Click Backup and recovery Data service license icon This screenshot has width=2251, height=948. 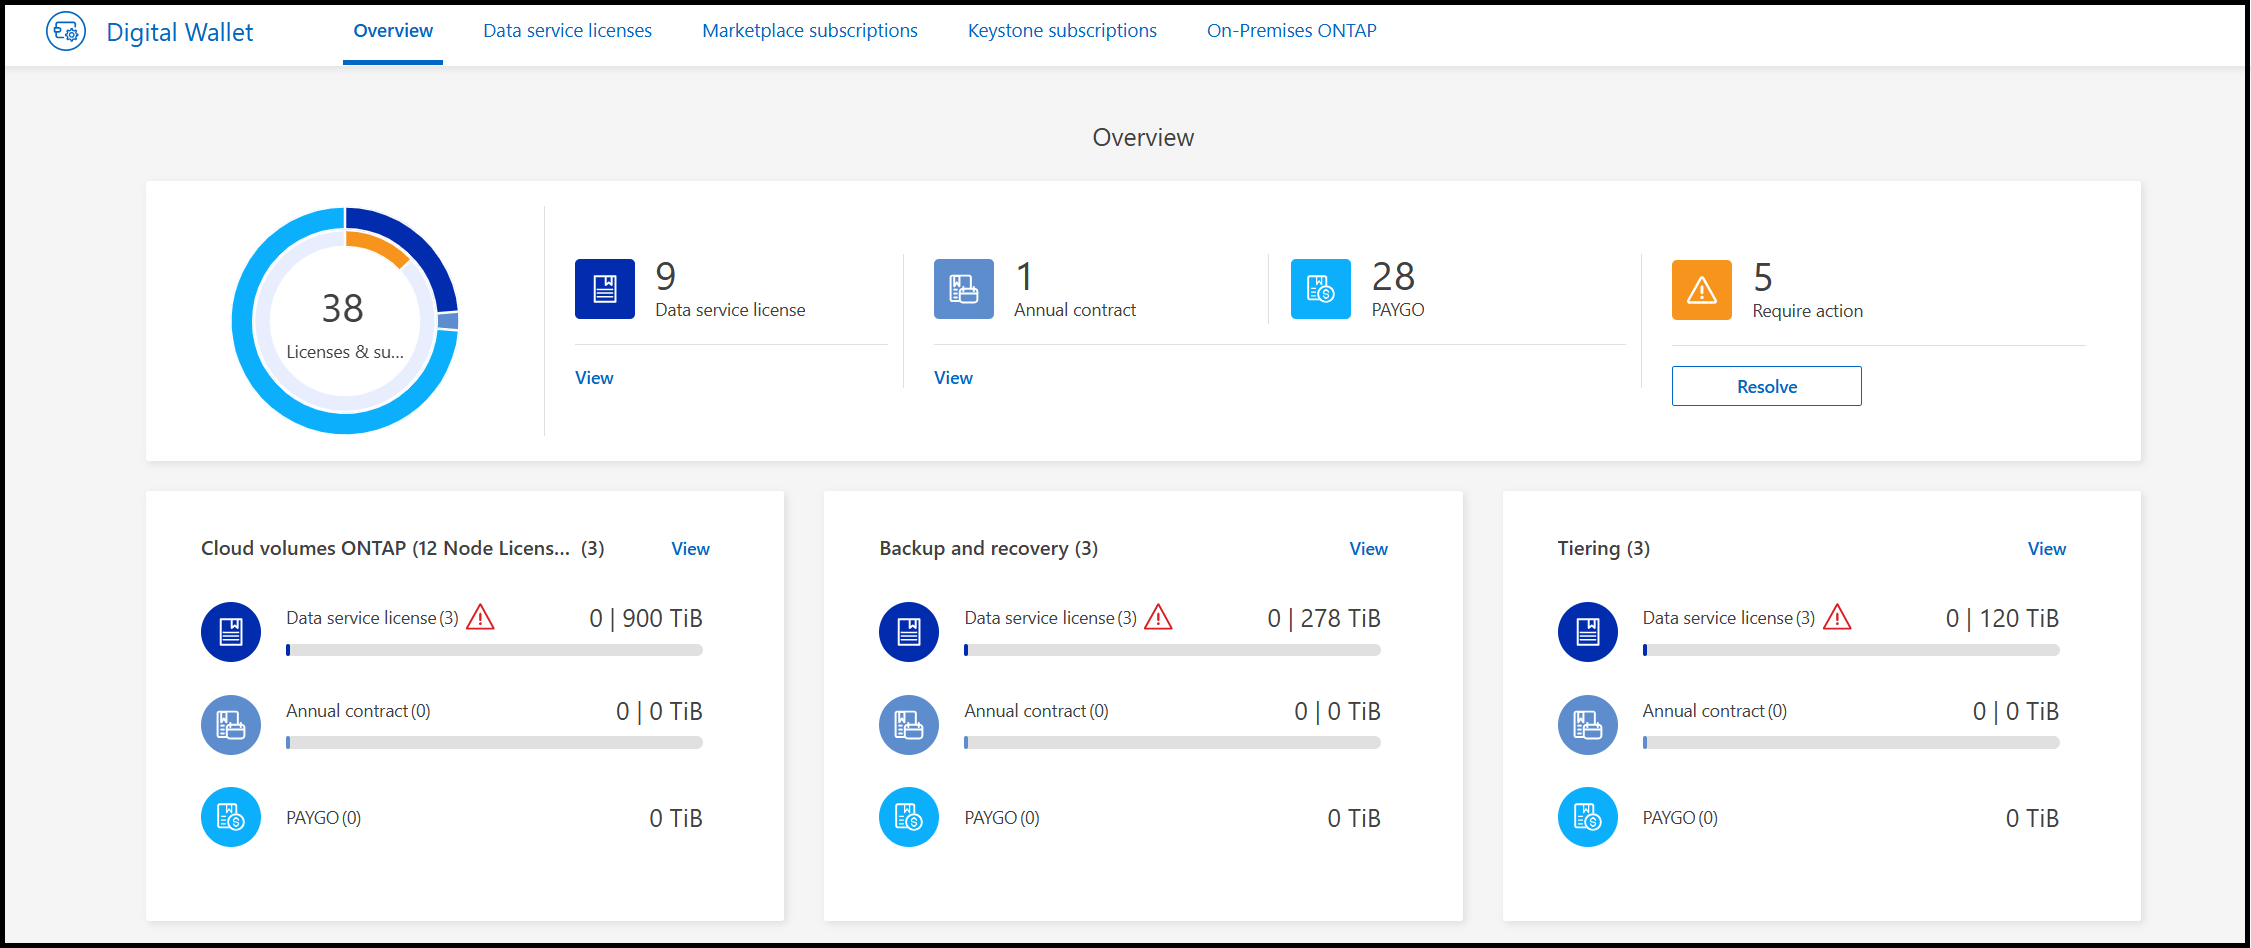coord(909,632)
